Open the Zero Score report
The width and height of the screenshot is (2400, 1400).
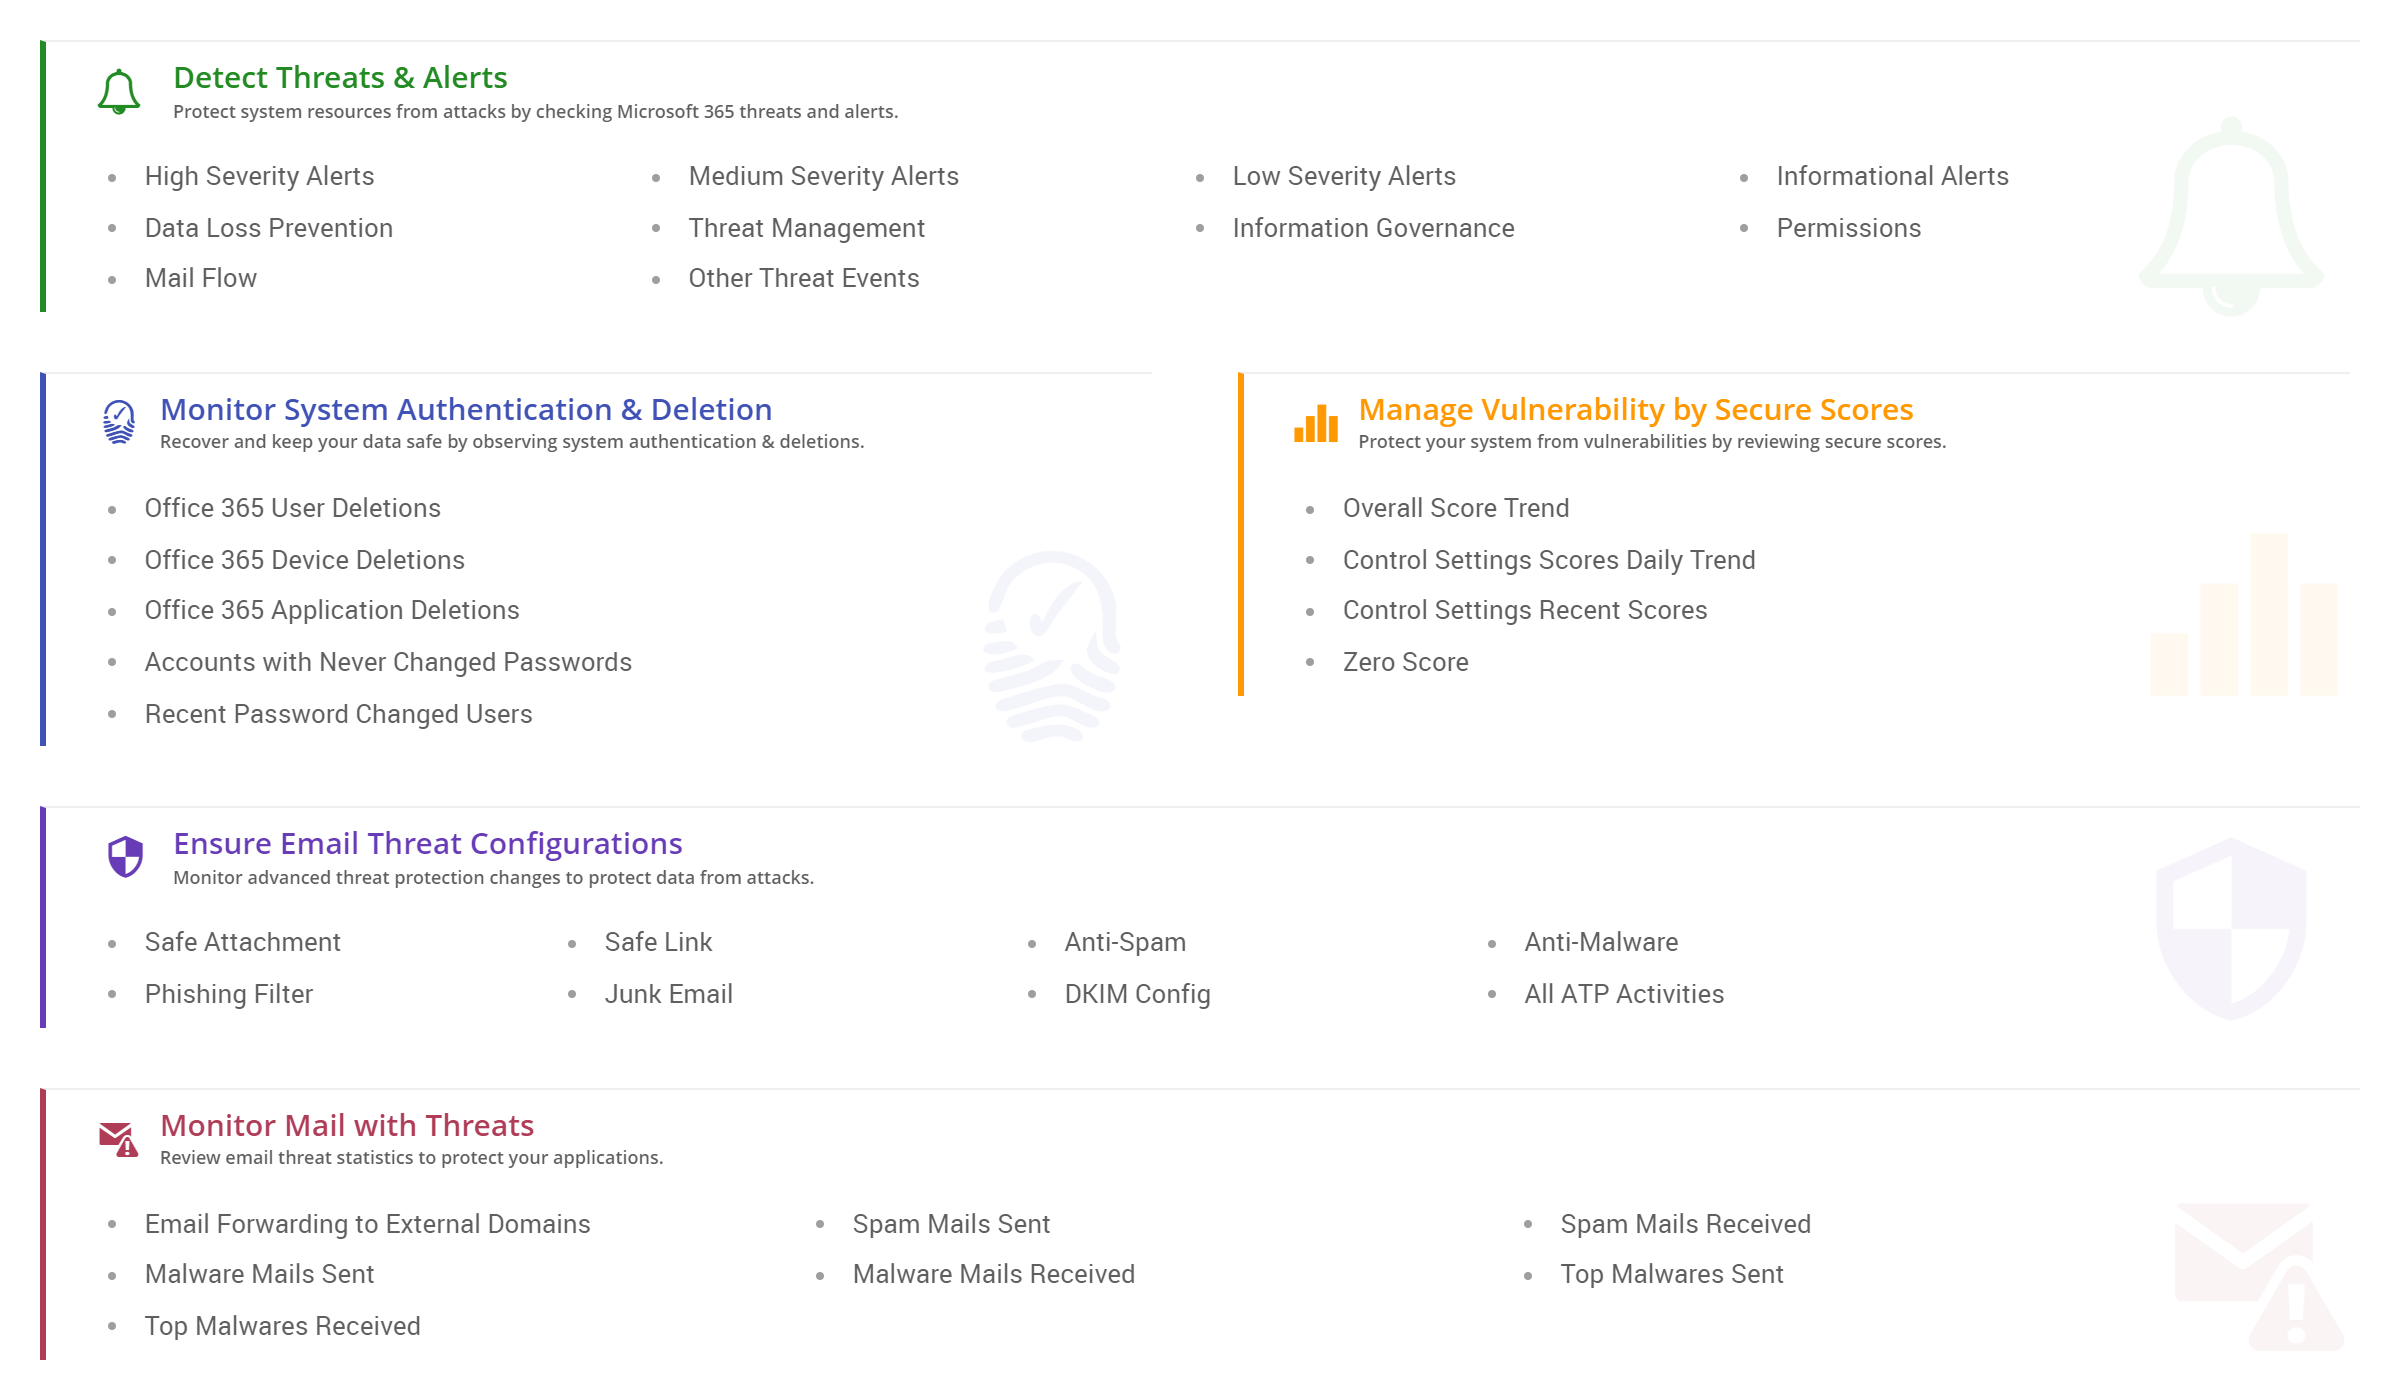tap(1405, 662)
